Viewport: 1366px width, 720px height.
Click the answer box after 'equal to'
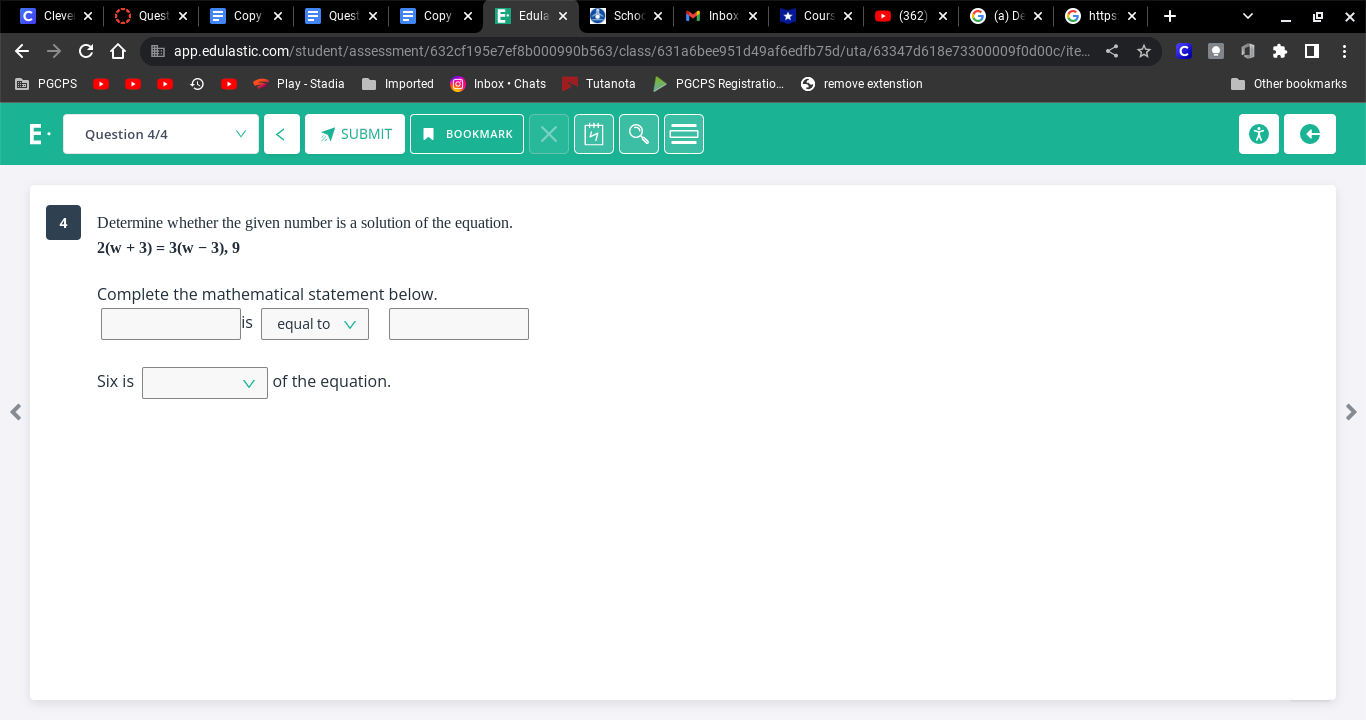459,324
